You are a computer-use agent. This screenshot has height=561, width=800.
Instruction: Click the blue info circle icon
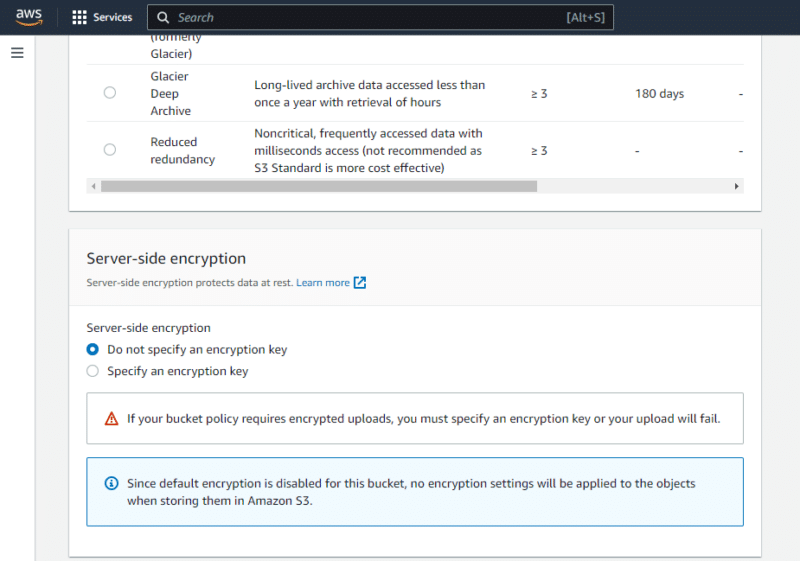[x=112, y=484]
